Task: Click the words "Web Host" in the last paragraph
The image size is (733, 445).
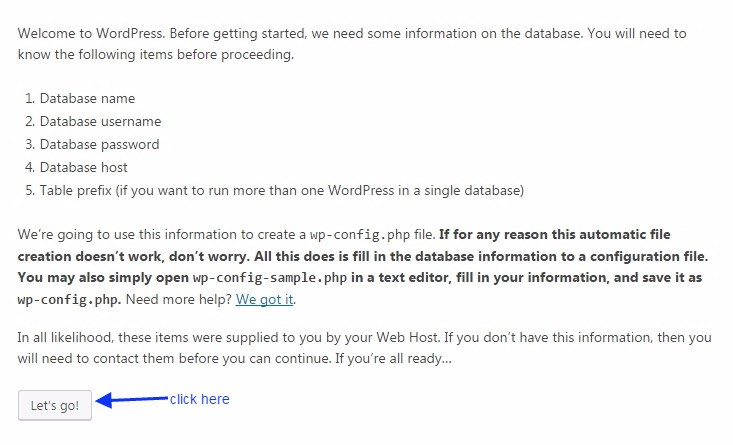Action: tap(381, 337)
